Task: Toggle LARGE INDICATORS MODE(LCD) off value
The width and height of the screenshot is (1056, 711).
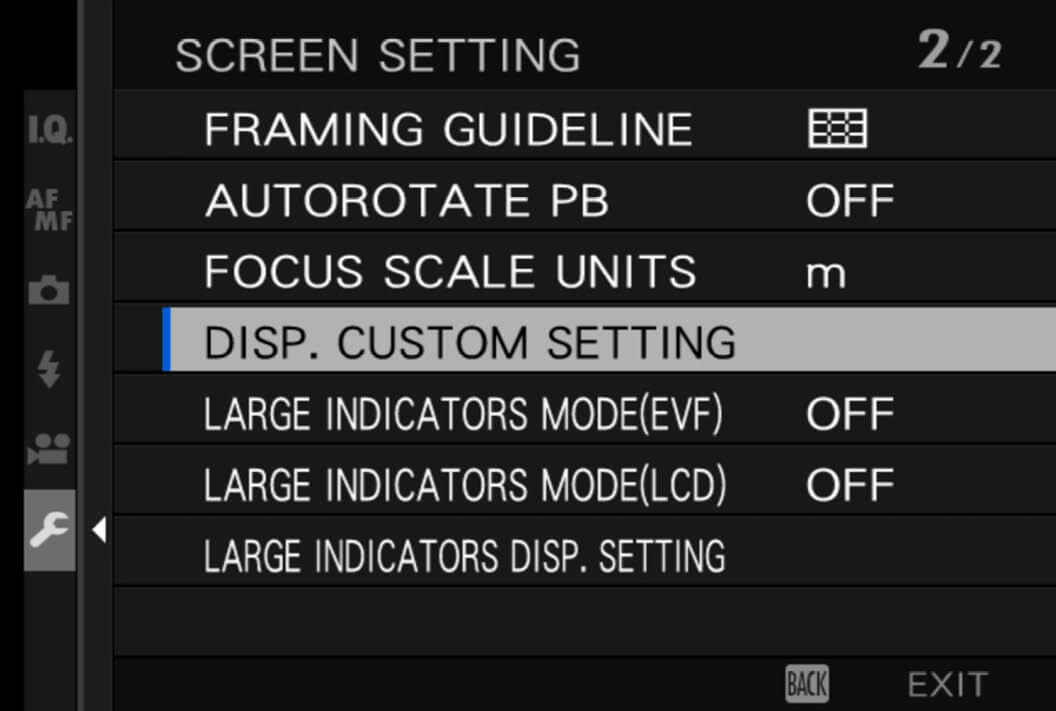Action: (x=851, y=485)
